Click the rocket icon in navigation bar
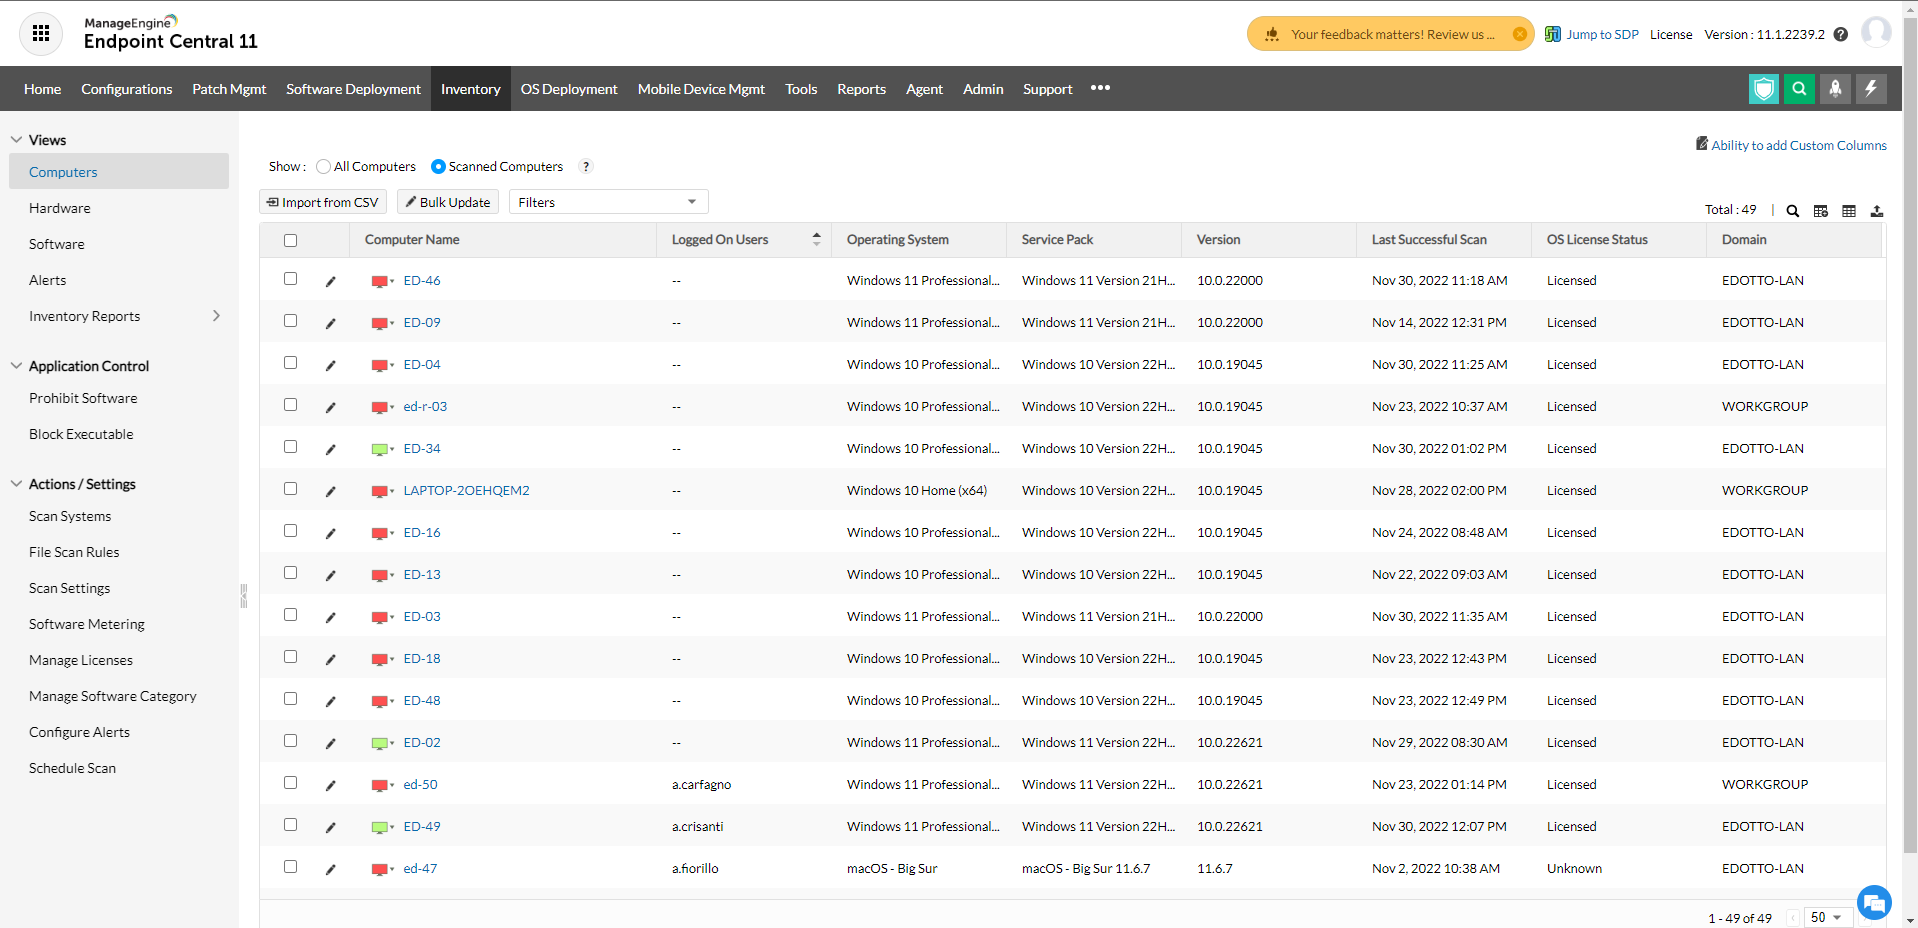 [1835, 89]
